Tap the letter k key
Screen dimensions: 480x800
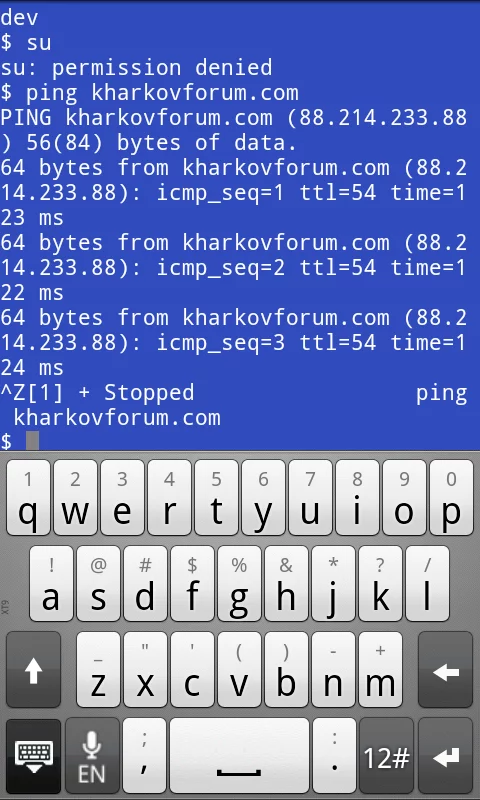(381, 583)
